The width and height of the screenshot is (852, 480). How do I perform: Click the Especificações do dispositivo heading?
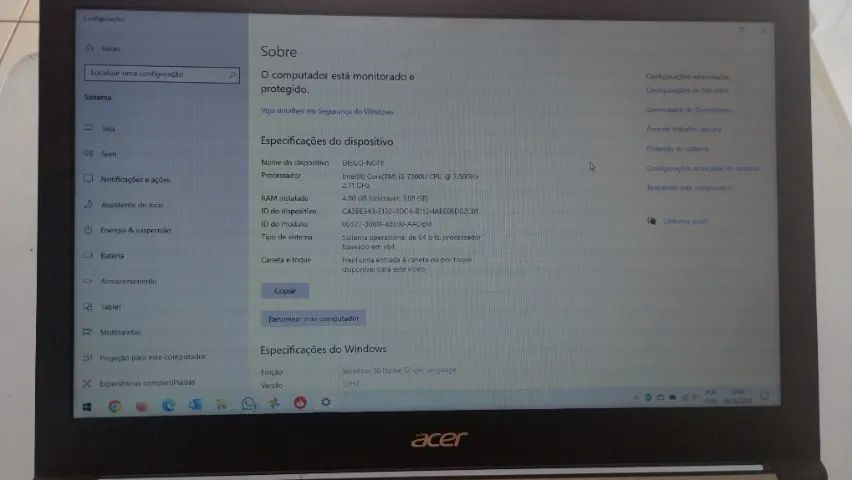click(x=327, y=141)
